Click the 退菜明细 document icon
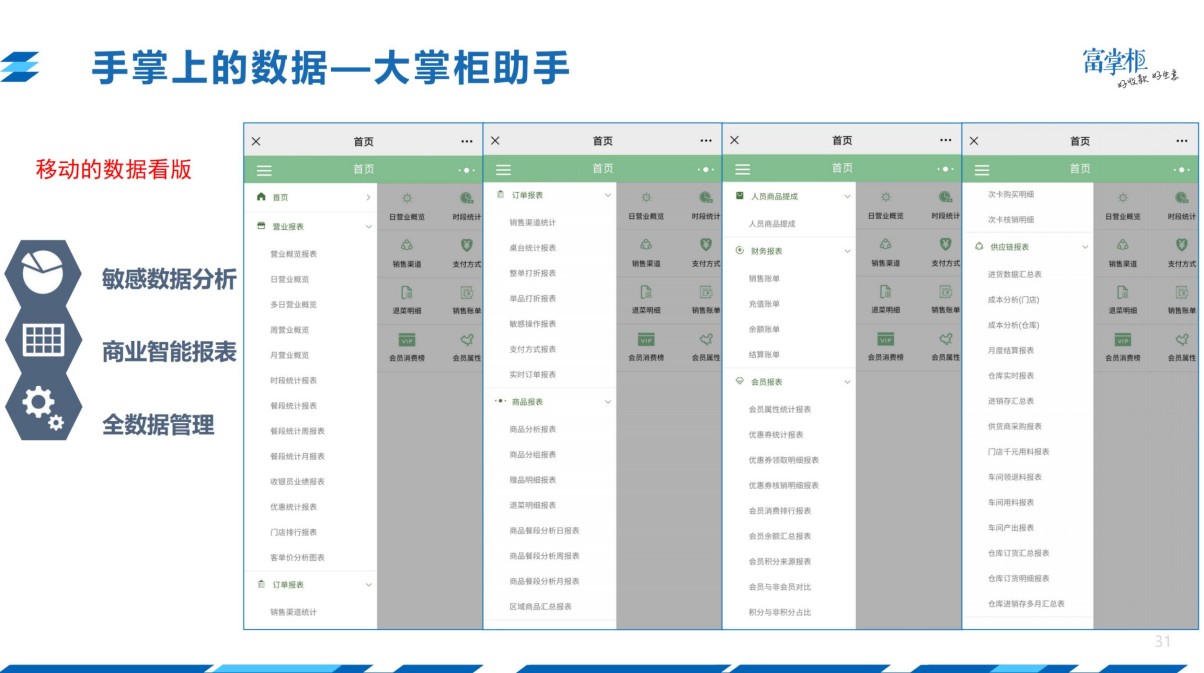Viewport: 1204px width, 673px height. pos(407,293)
